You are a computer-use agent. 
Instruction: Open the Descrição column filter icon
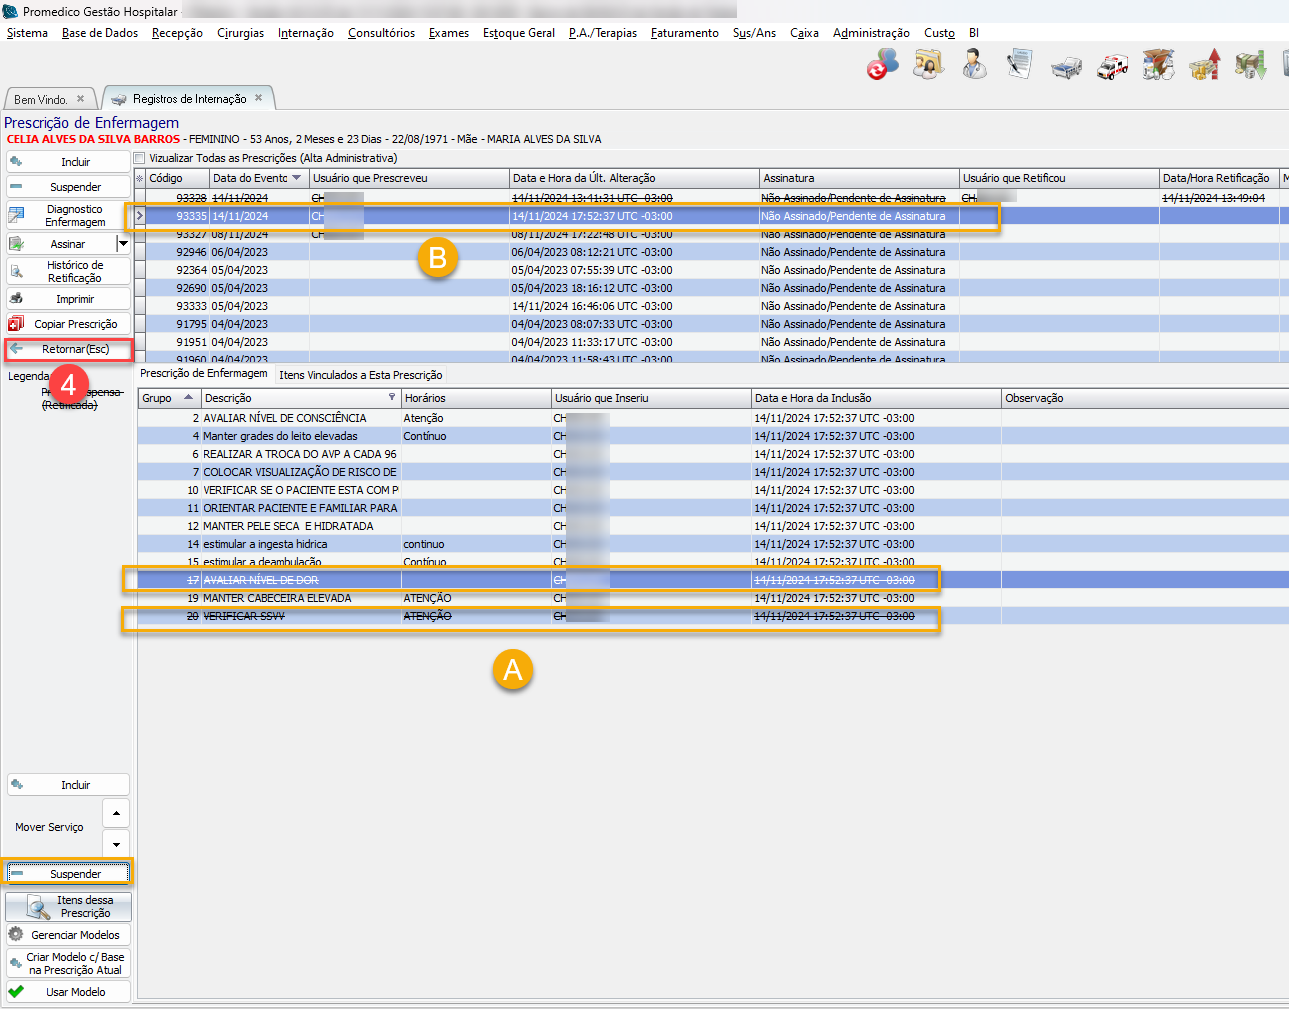coord(392,398)
